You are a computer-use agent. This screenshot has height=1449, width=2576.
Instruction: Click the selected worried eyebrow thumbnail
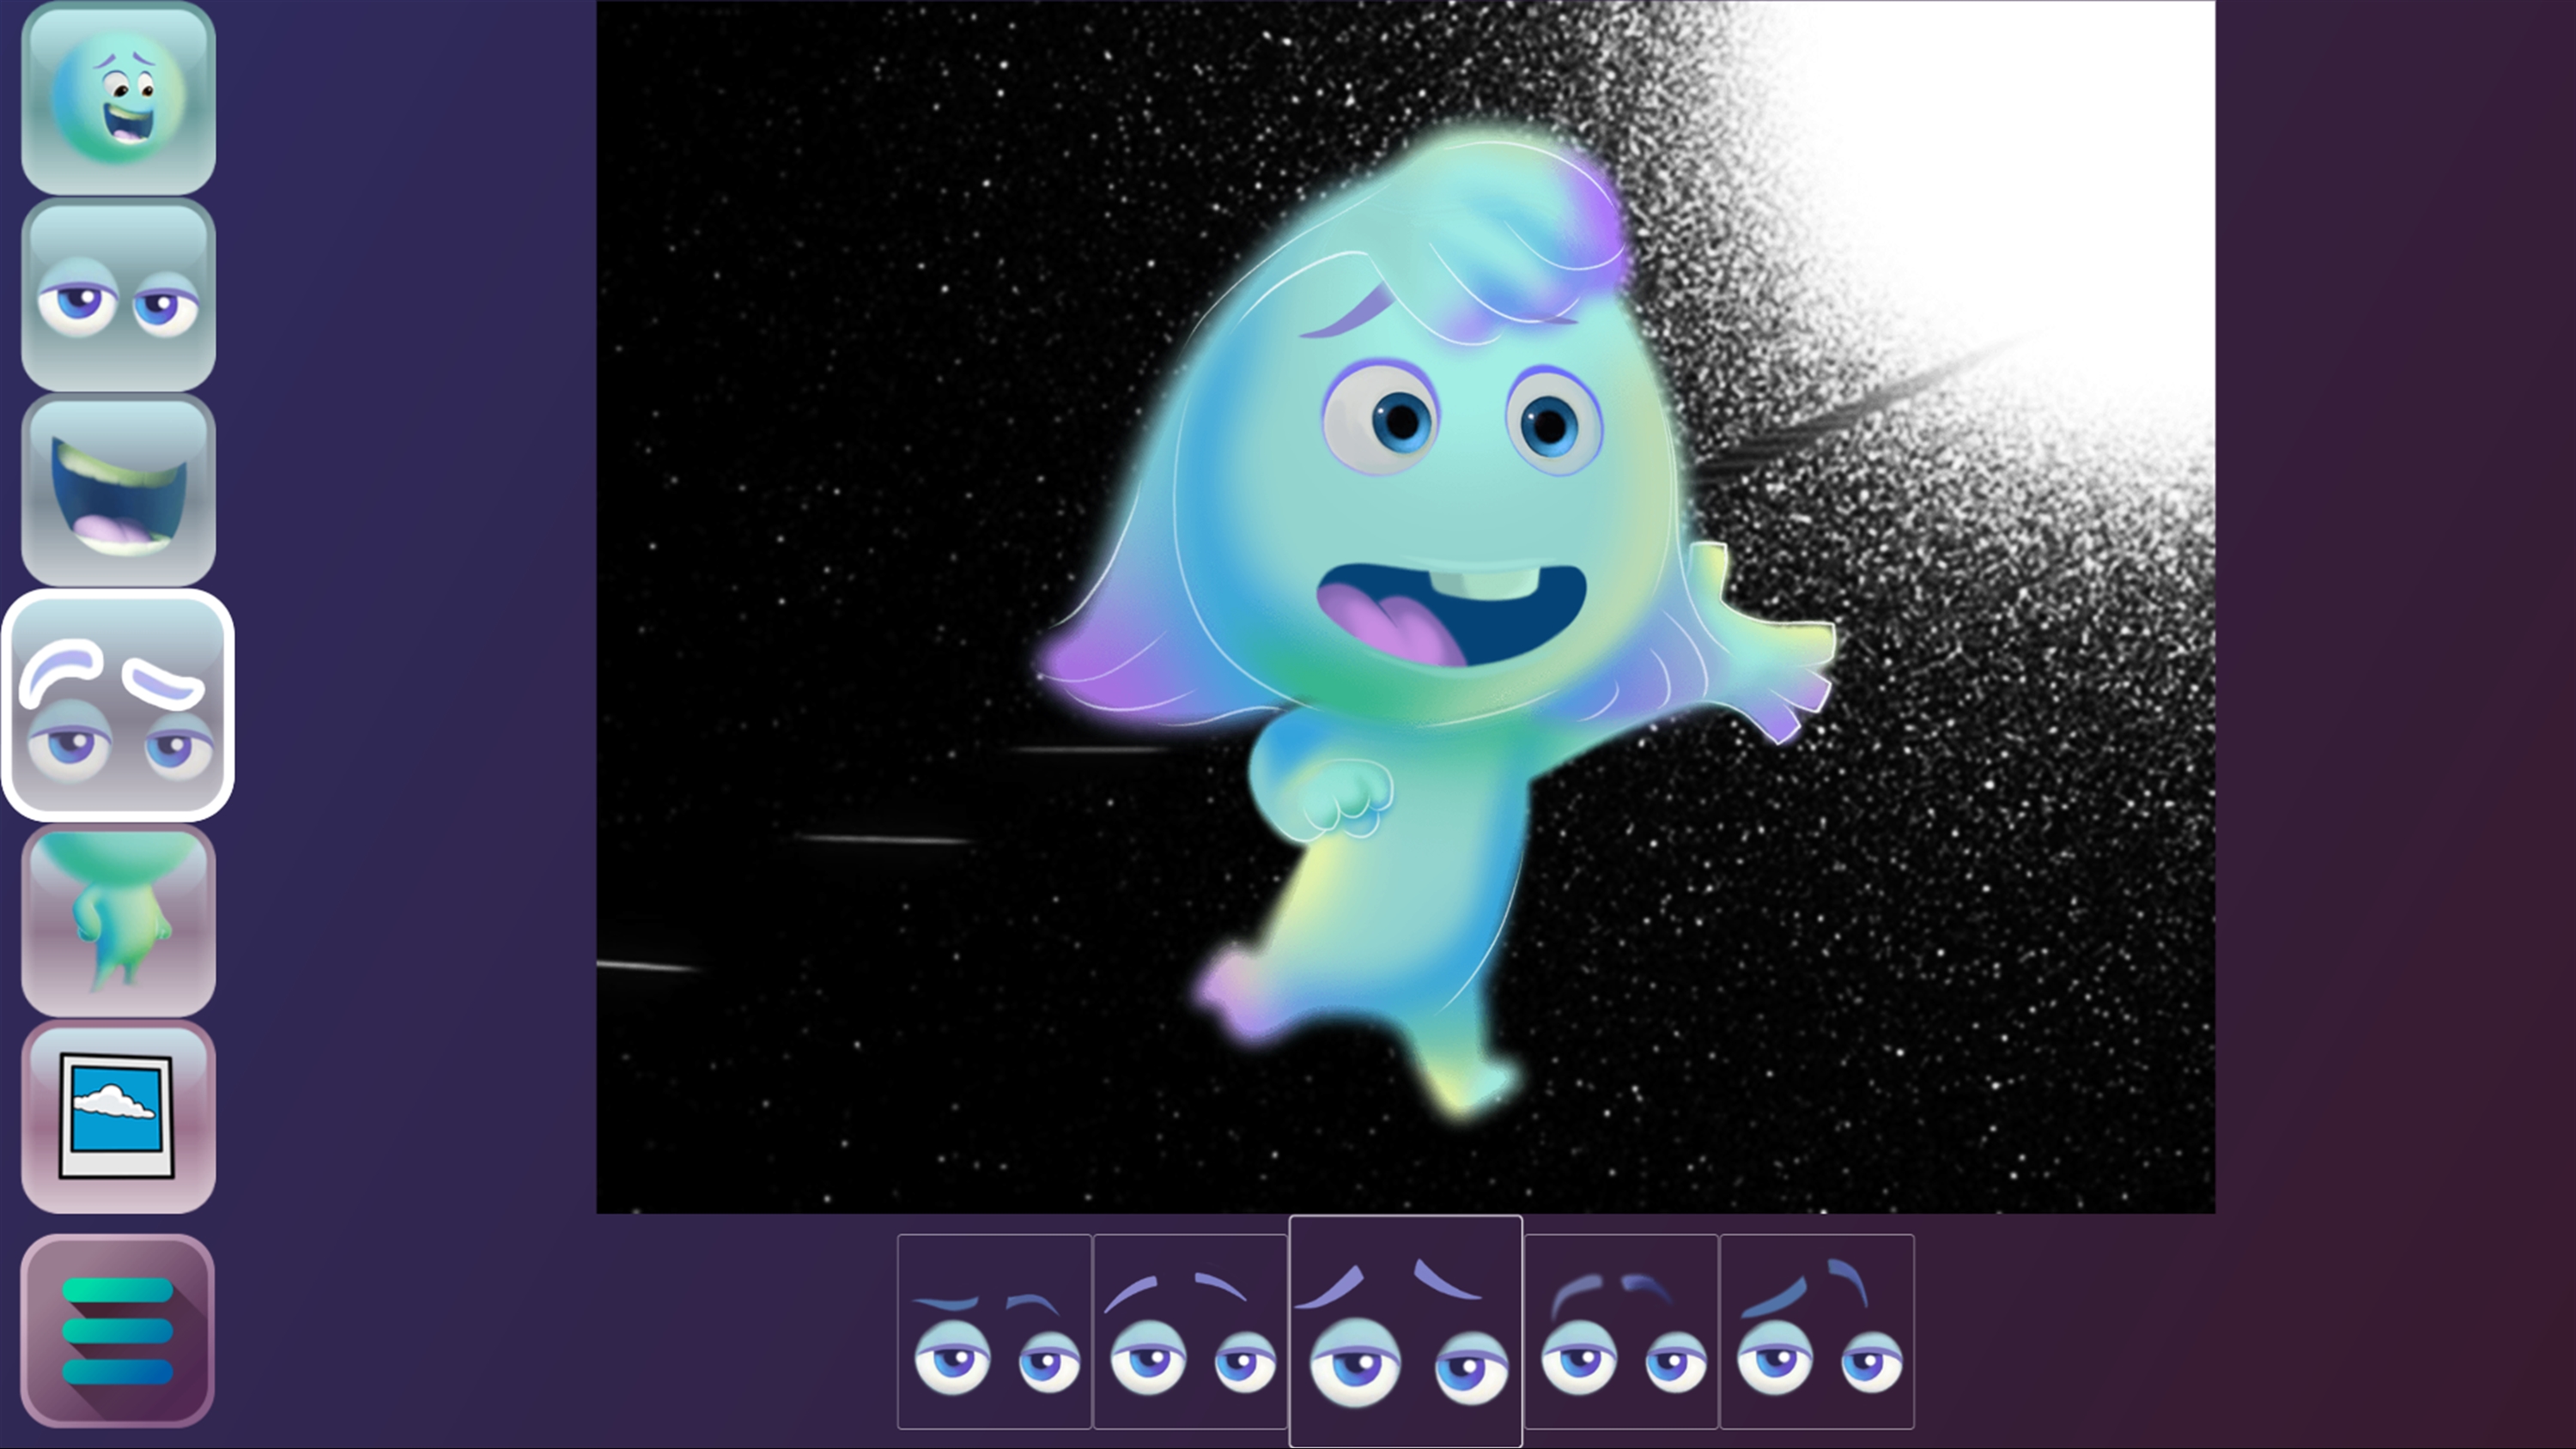pyautogui.click(x=1405, y=1331)
